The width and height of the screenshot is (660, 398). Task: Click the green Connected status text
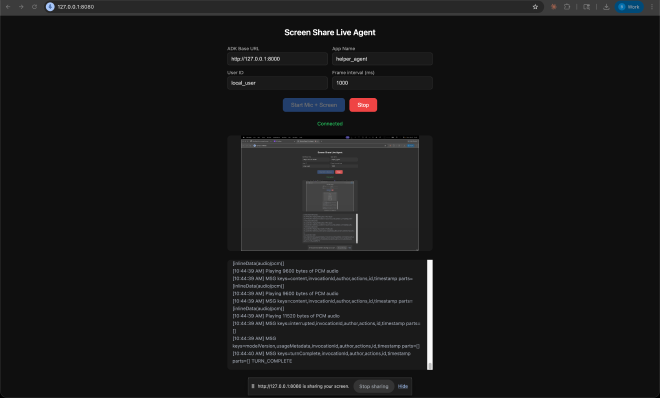click(x=330, y=124)
